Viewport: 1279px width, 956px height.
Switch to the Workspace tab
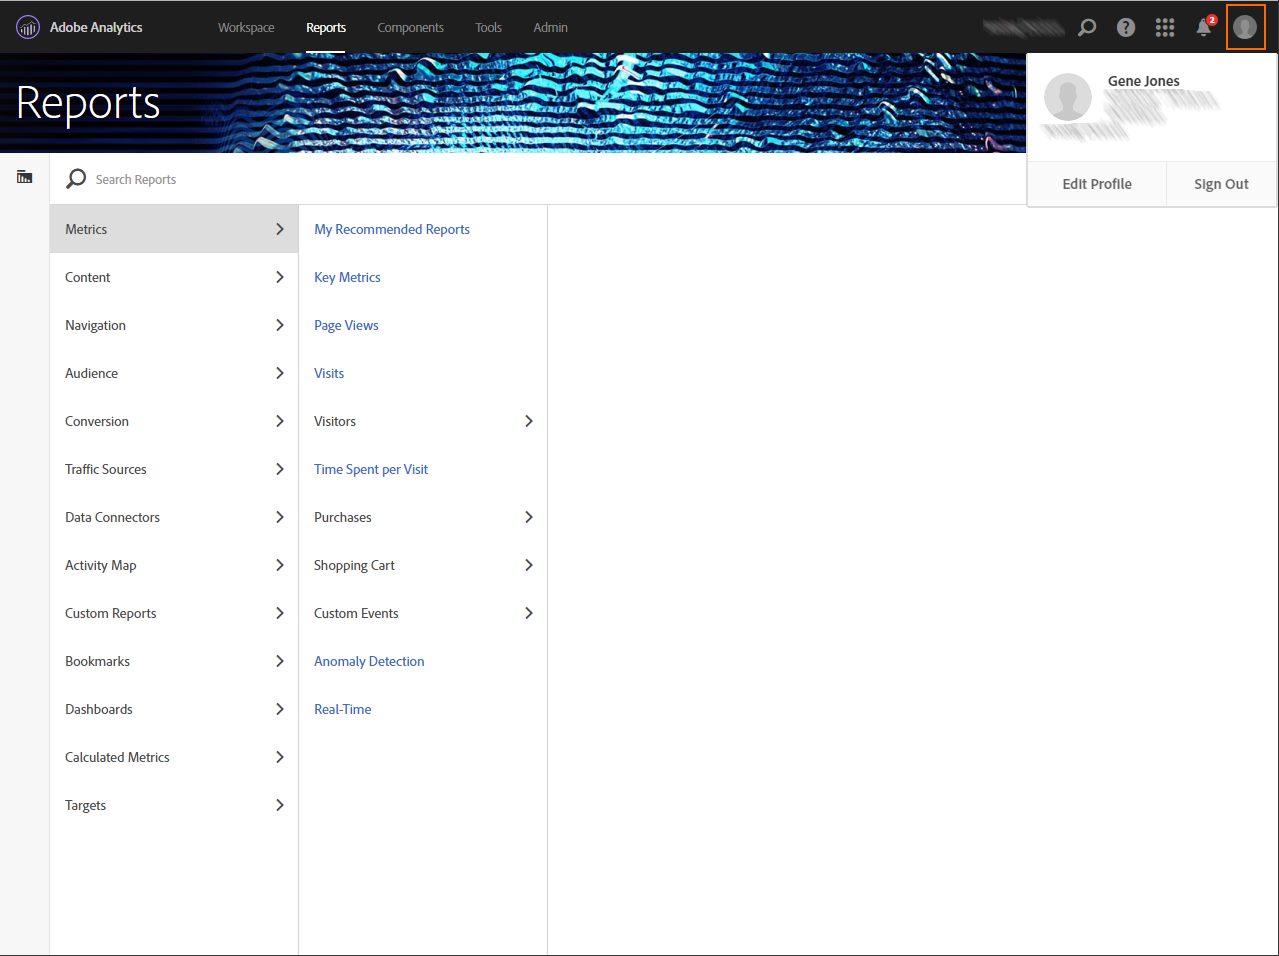[x=246, y=27]
